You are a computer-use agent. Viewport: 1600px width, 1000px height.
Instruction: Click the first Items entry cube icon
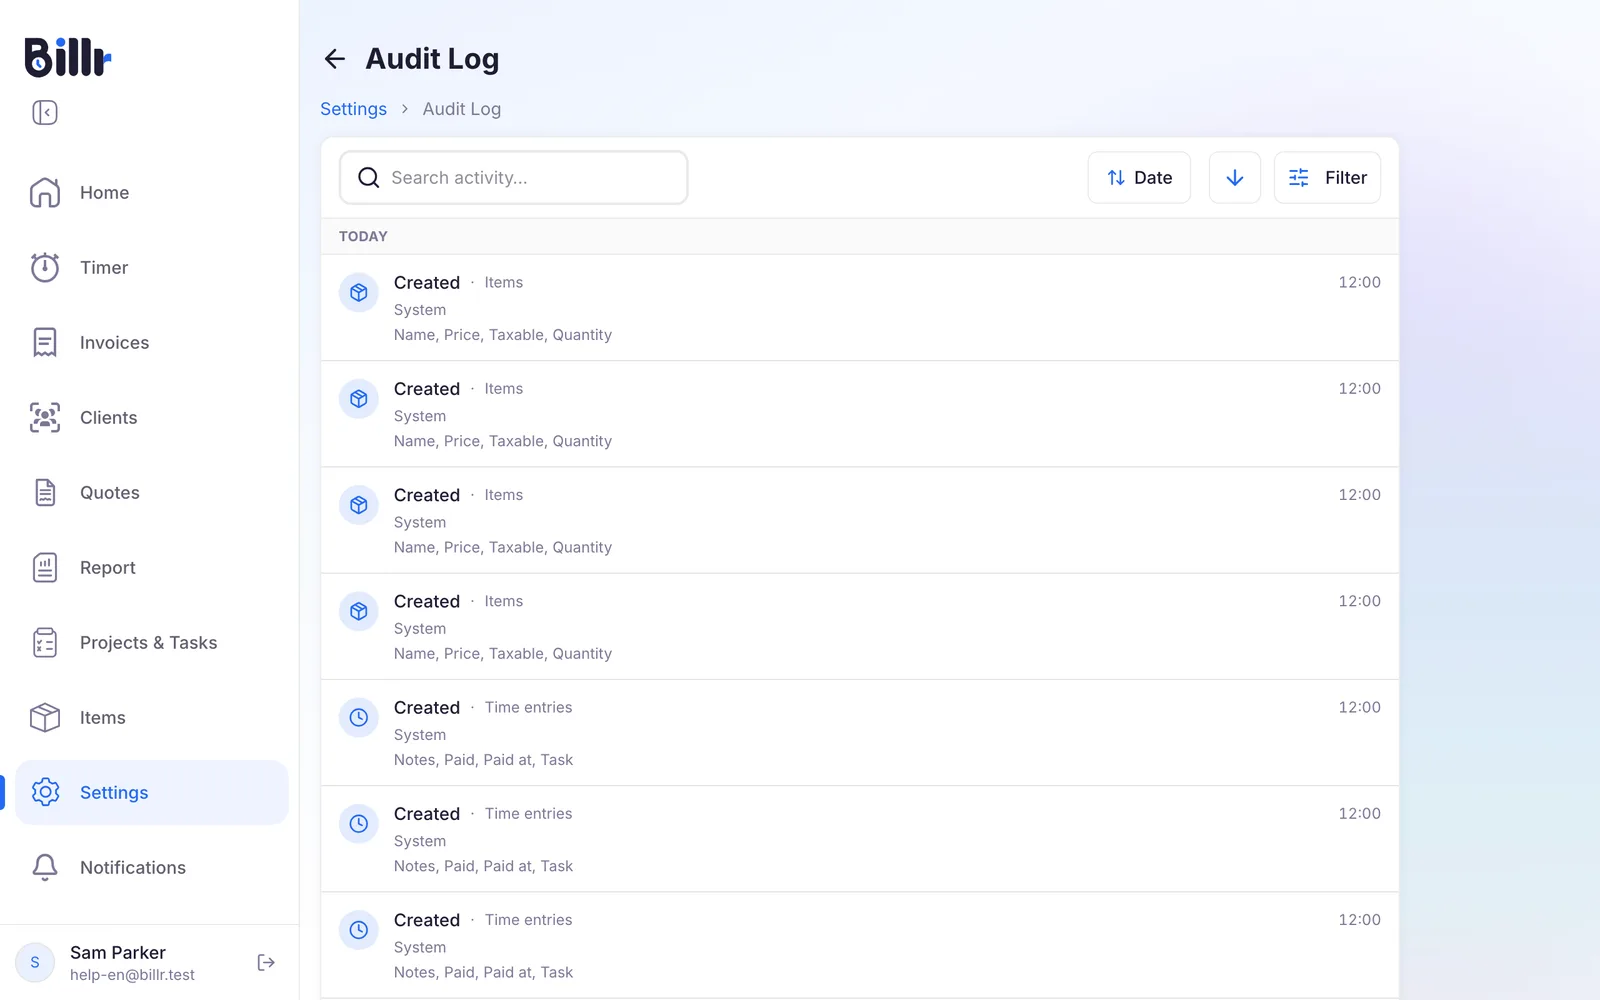click(359, 293)
